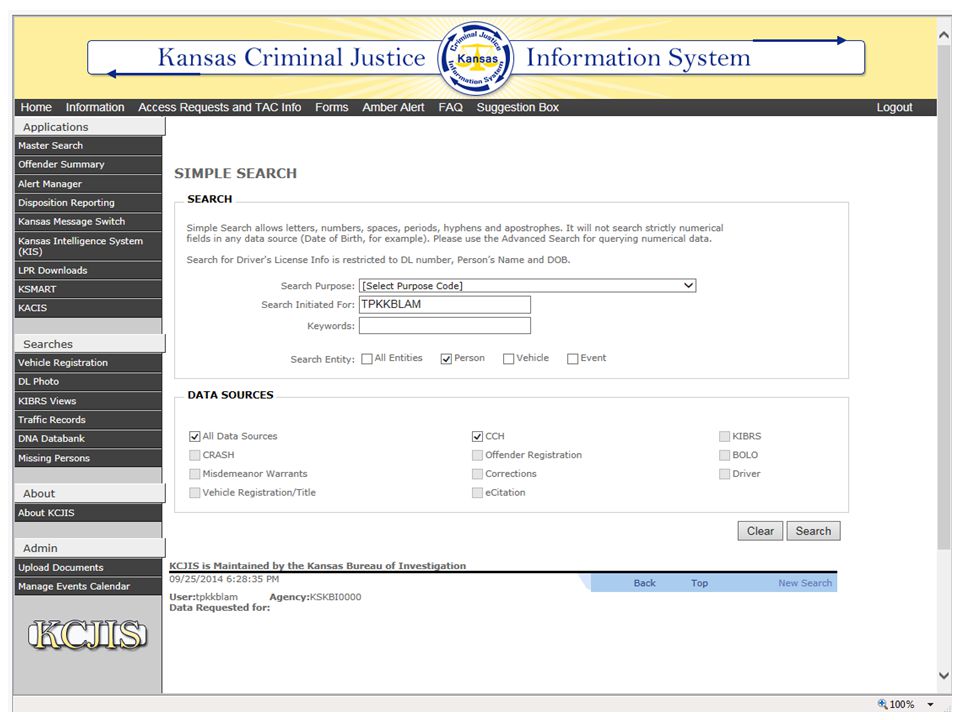The image size is (960, 720).
Task: Open Missing Persons in sidebar
Action: tap(88, 459)
